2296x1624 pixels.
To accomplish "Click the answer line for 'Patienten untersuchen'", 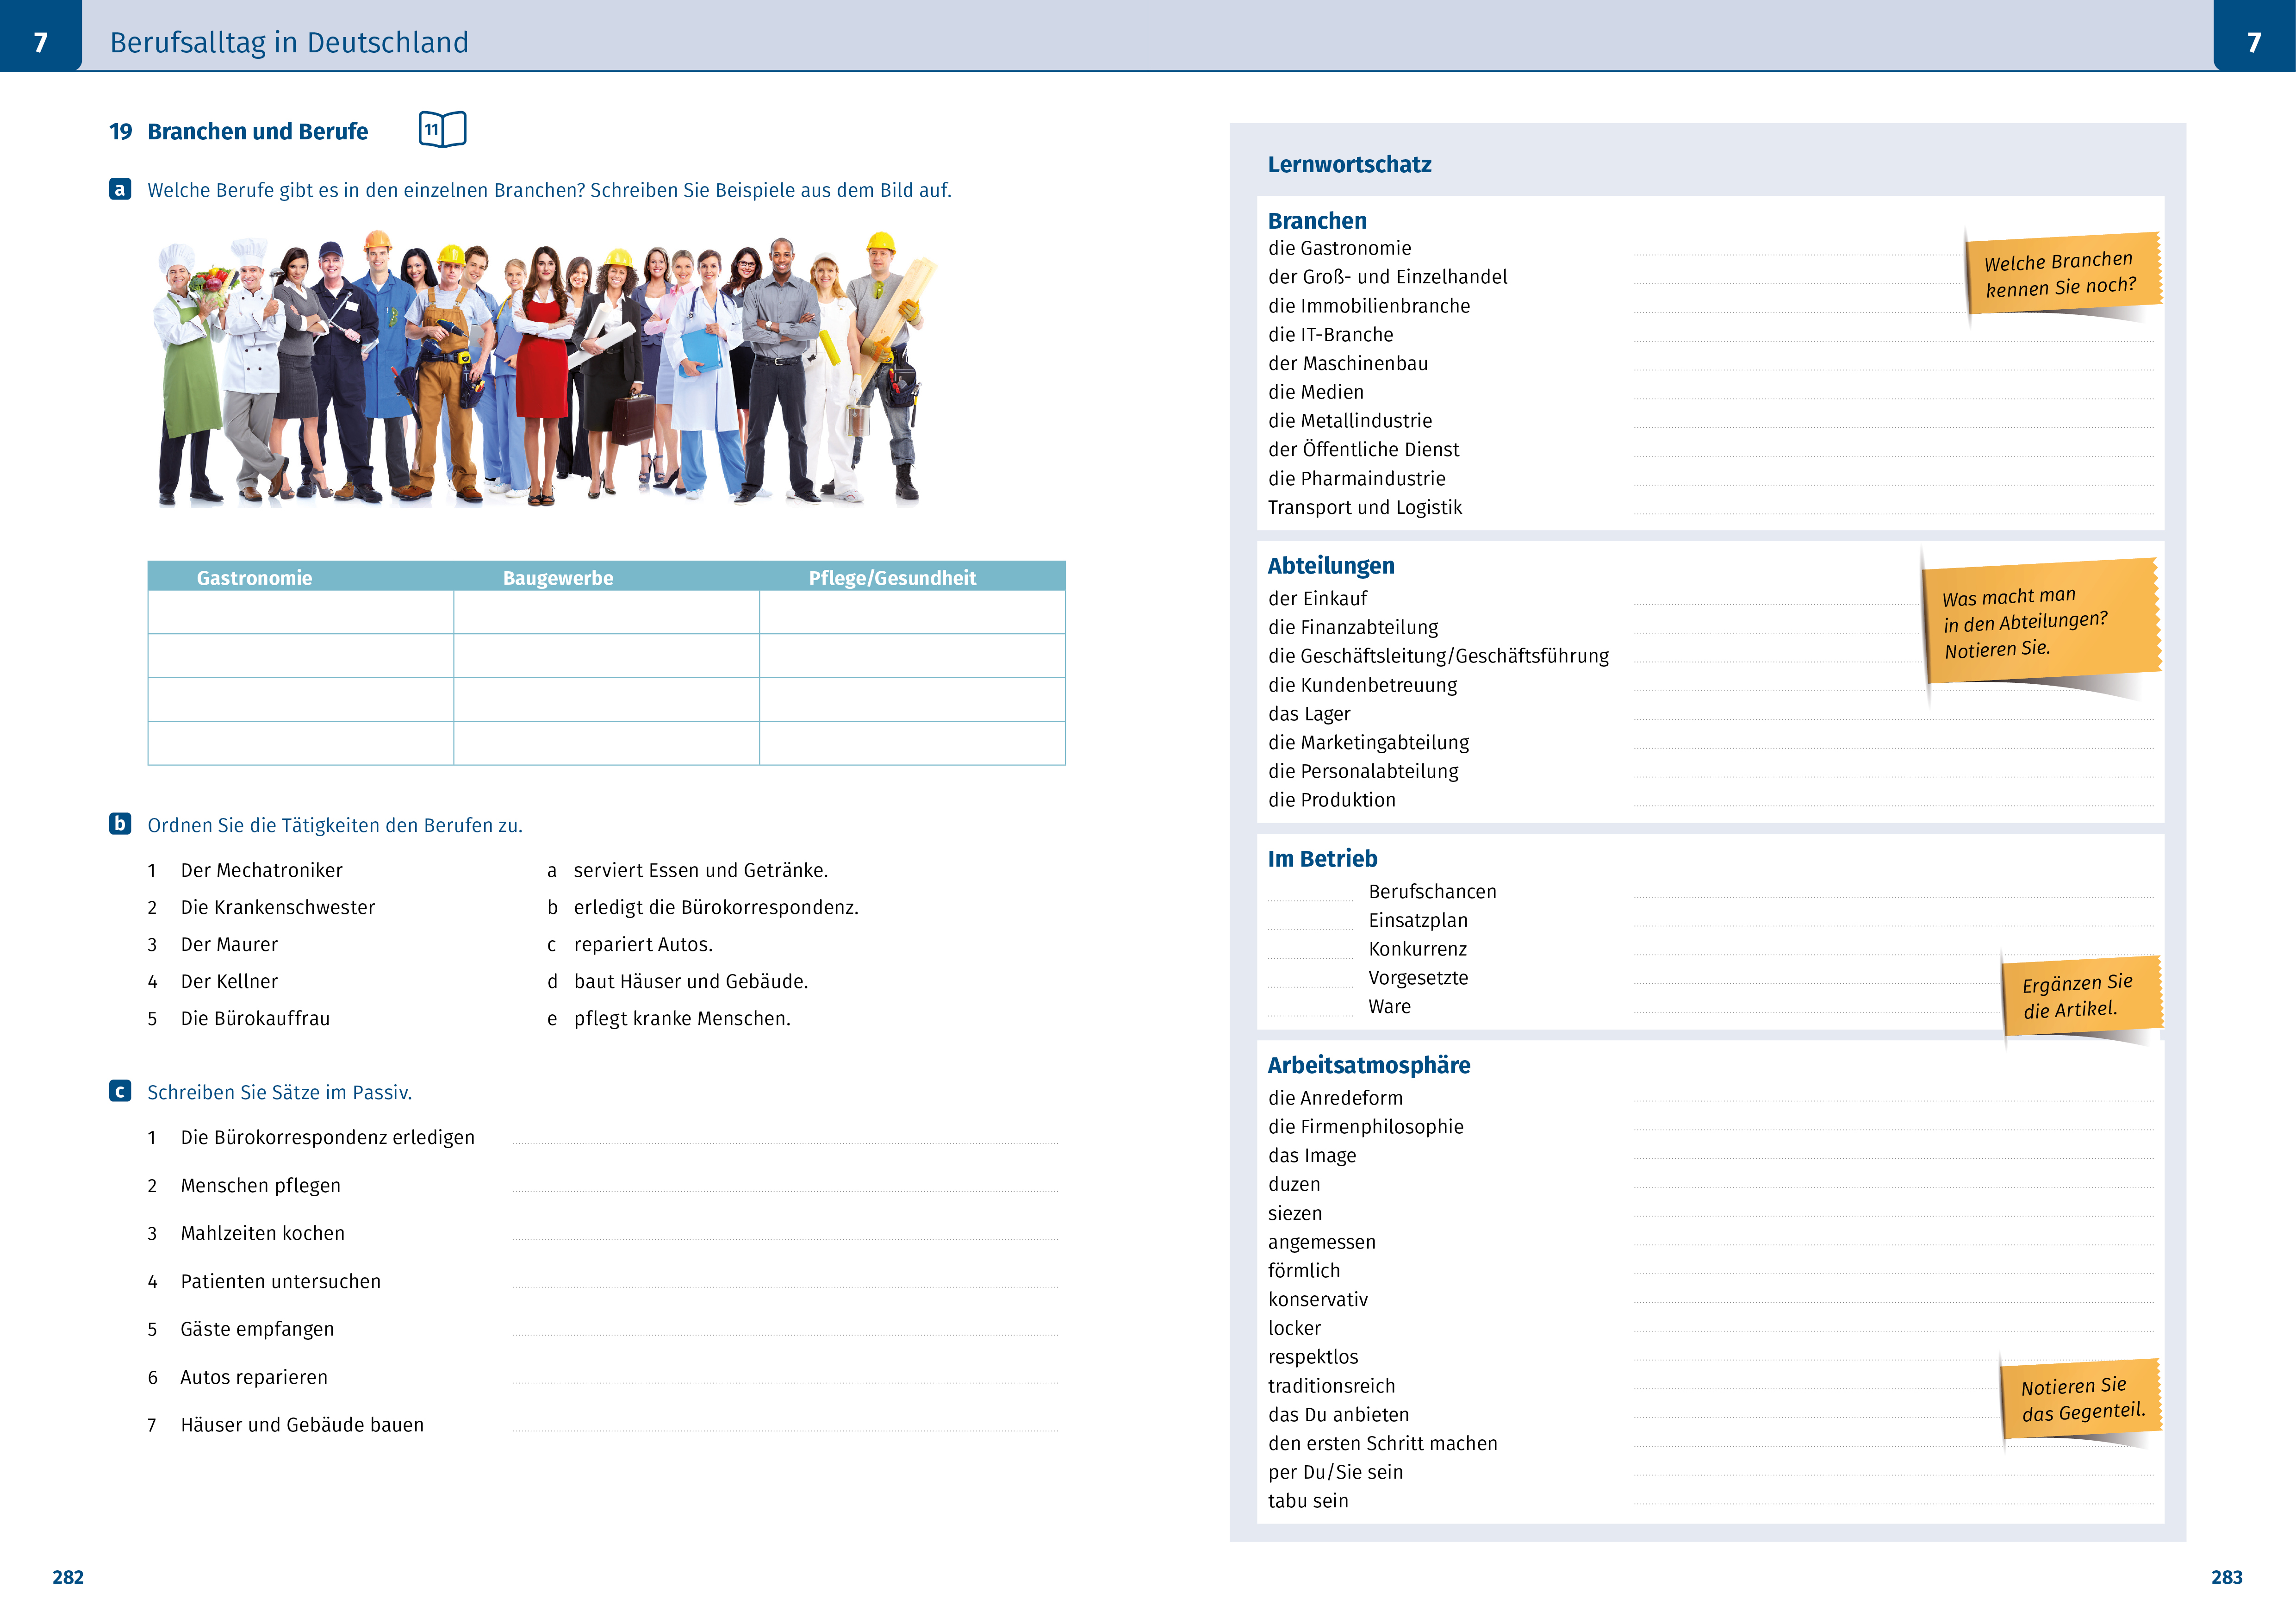I will pos(785,1281).
